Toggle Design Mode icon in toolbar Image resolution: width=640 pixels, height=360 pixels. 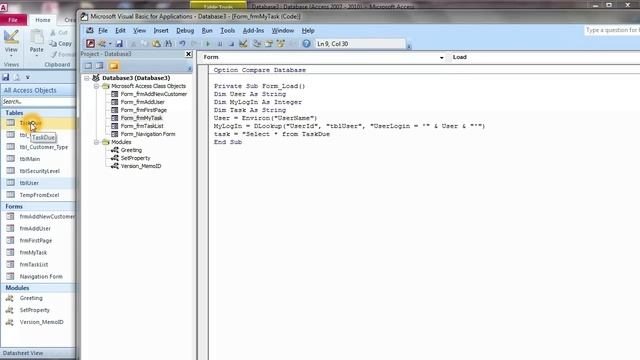coord(243,44)
